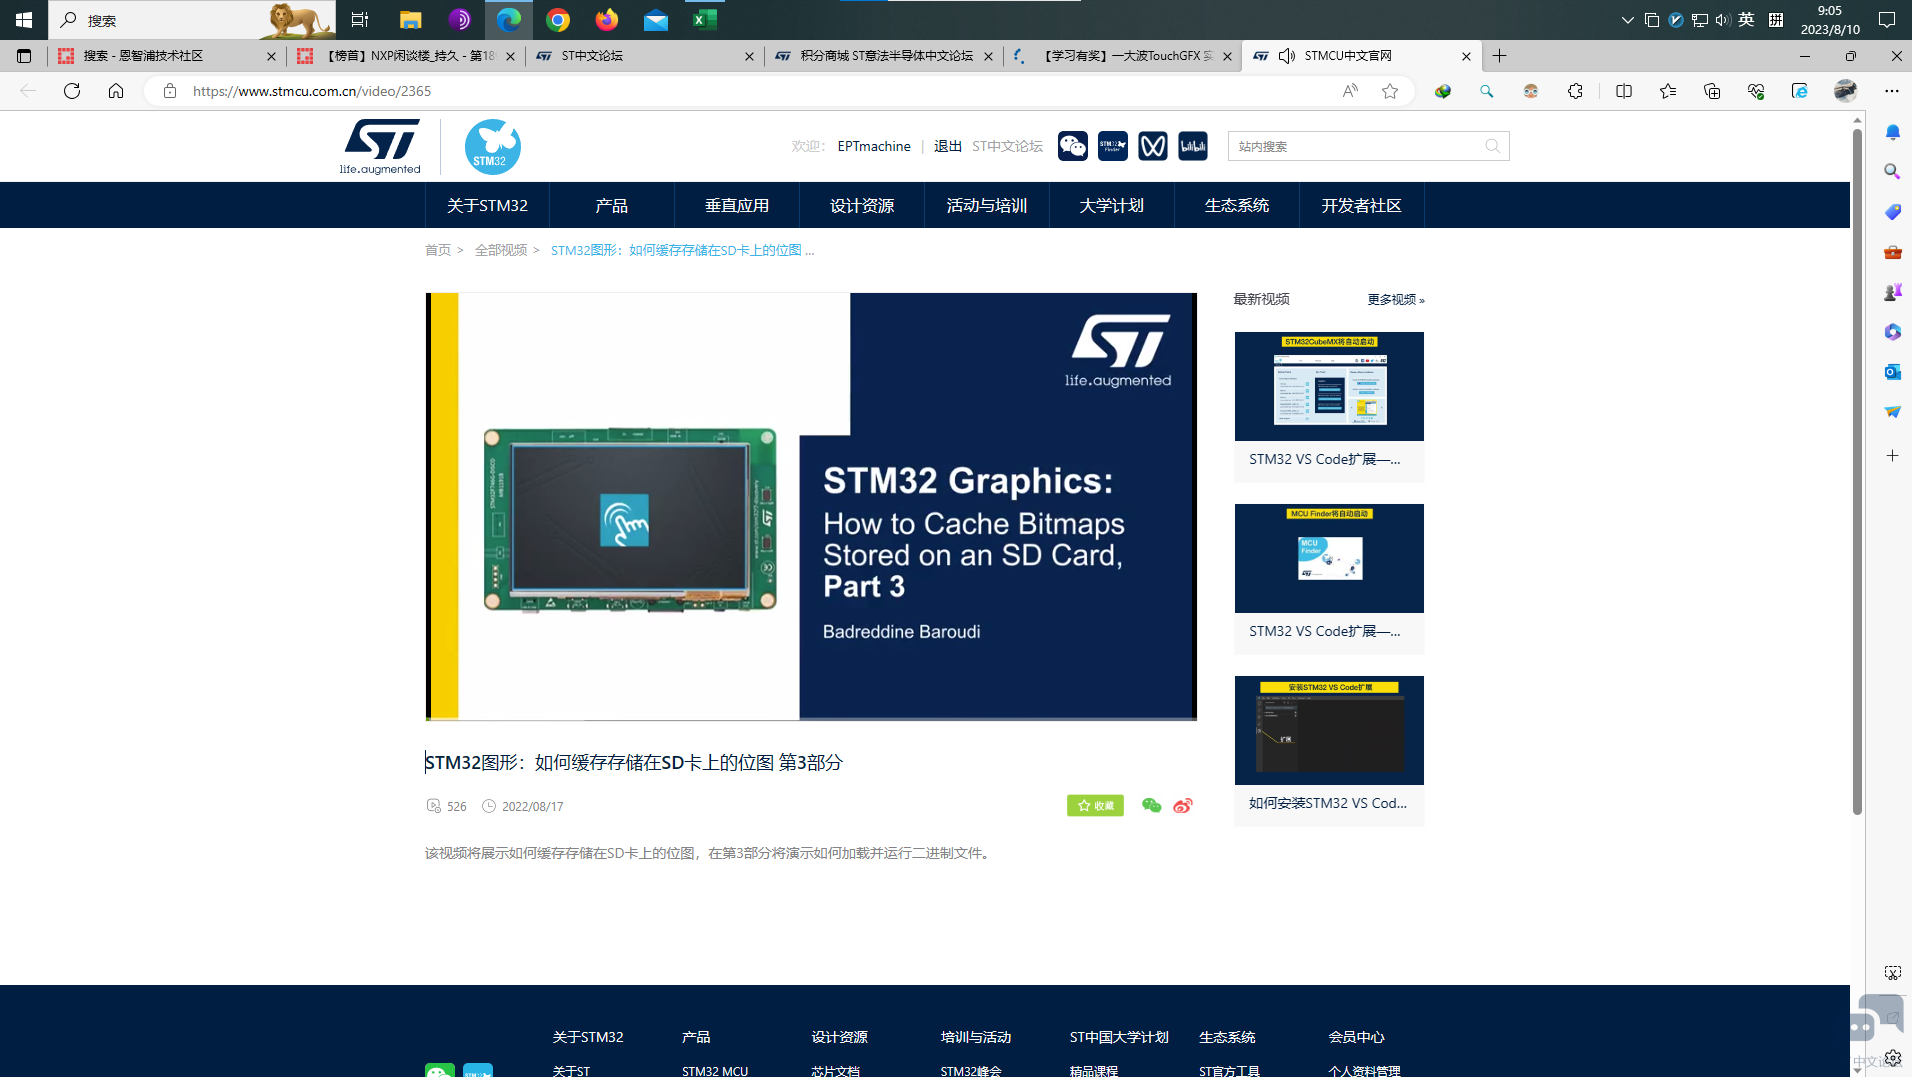
Task: Open the favorites list icon
Action: pos(1668,91)
